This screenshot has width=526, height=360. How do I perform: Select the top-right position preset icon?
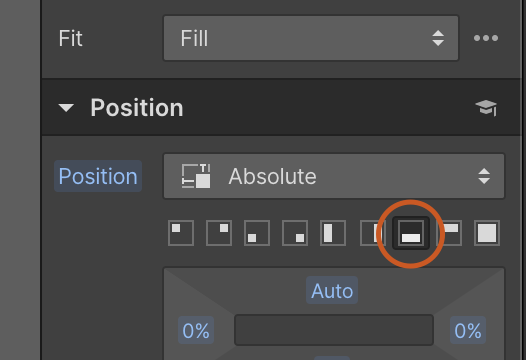click(219, 233)
